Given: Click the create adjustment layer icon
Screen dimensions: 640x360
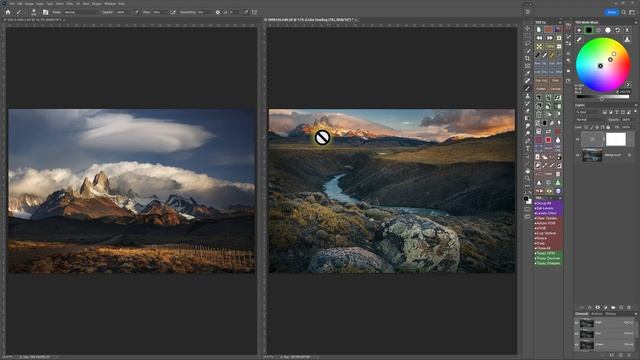Looking at the screenshot, I should [606, 307].
